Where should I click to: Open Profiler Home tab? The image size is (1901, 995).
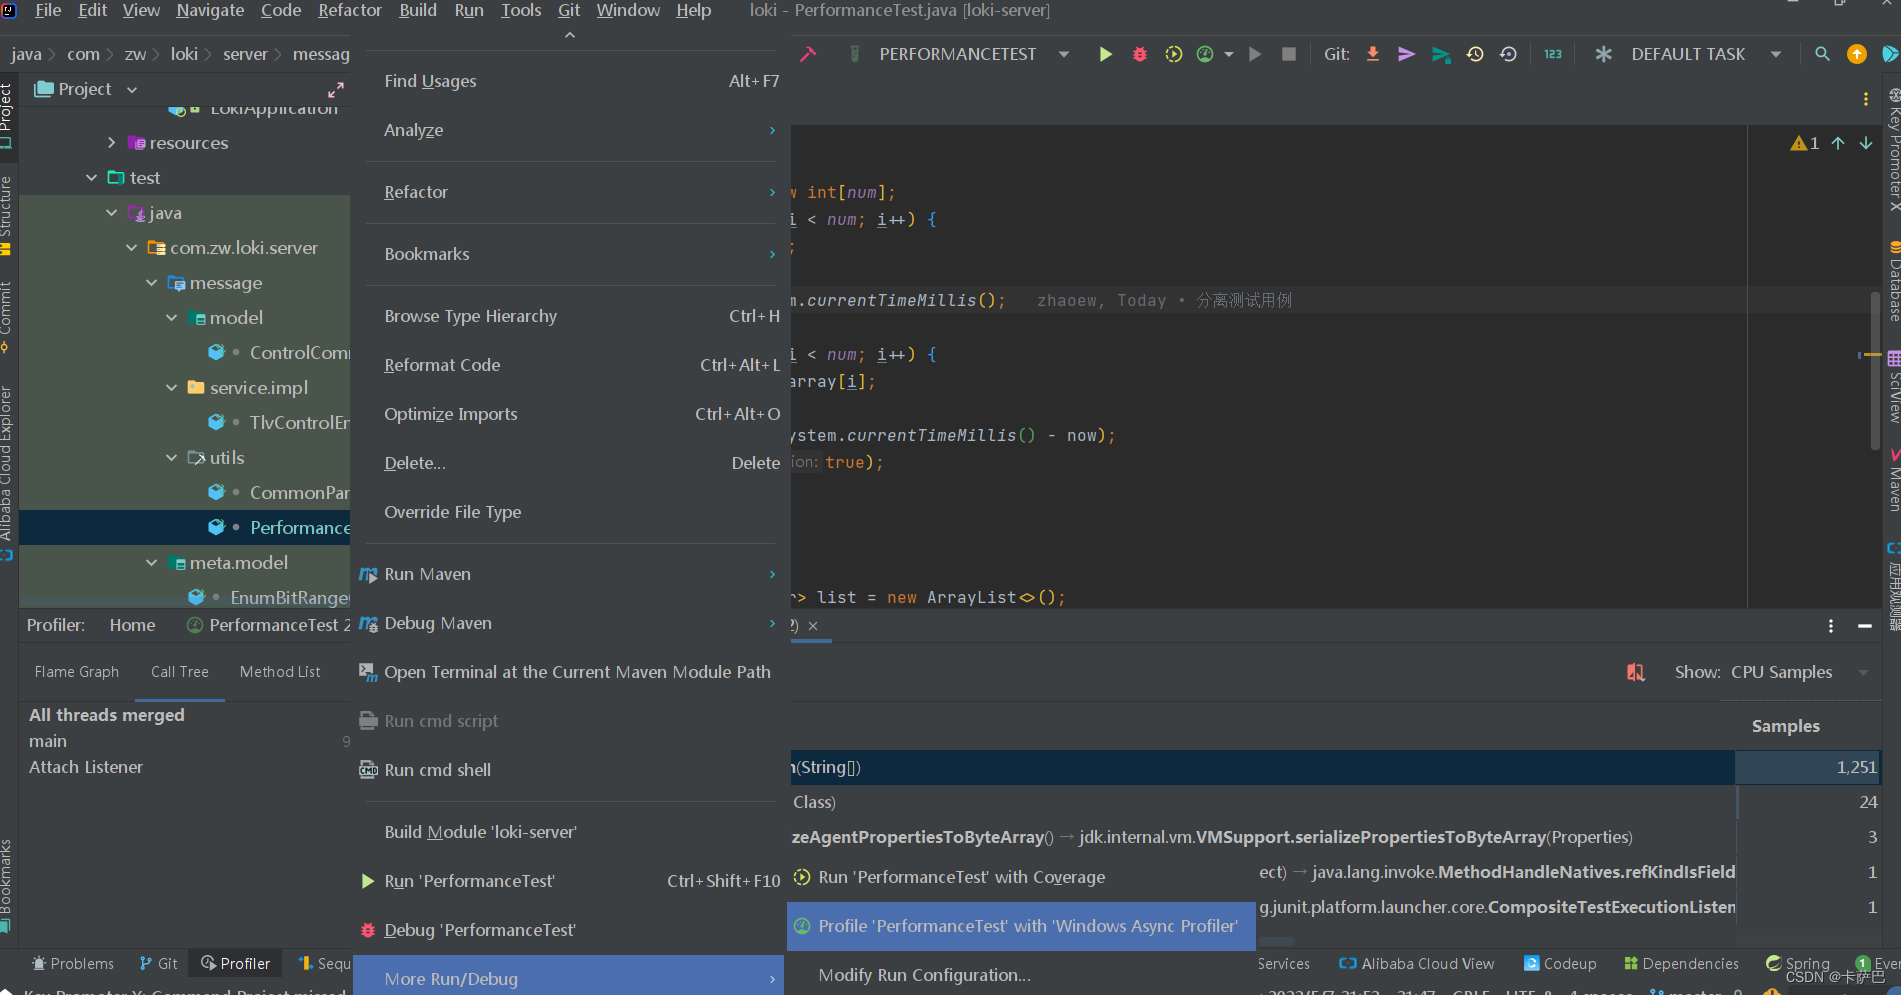(x=132, y=625)
